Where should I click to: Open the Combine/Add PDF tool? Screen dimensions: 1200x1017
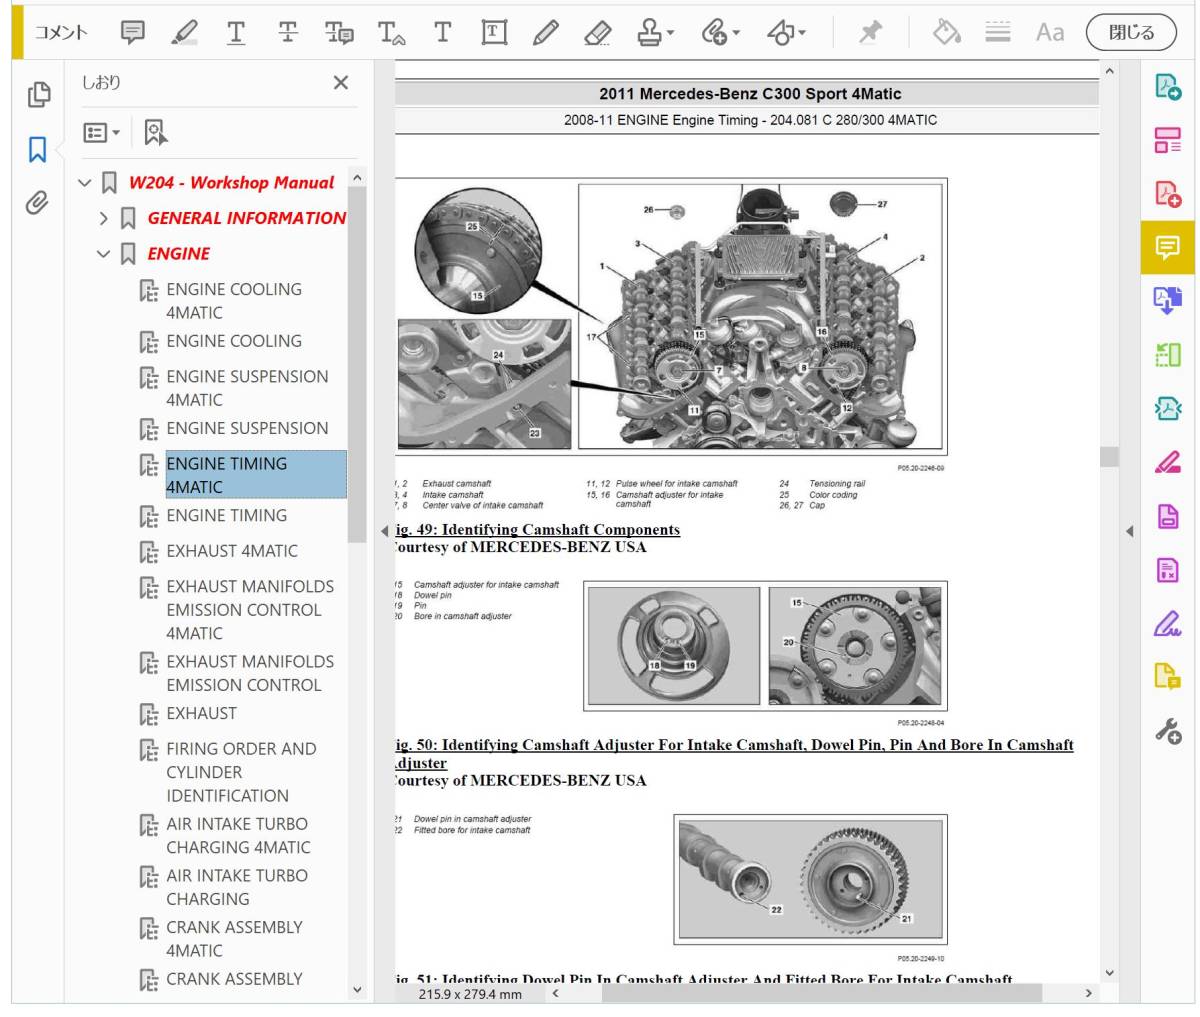(x=1168, y=193)
